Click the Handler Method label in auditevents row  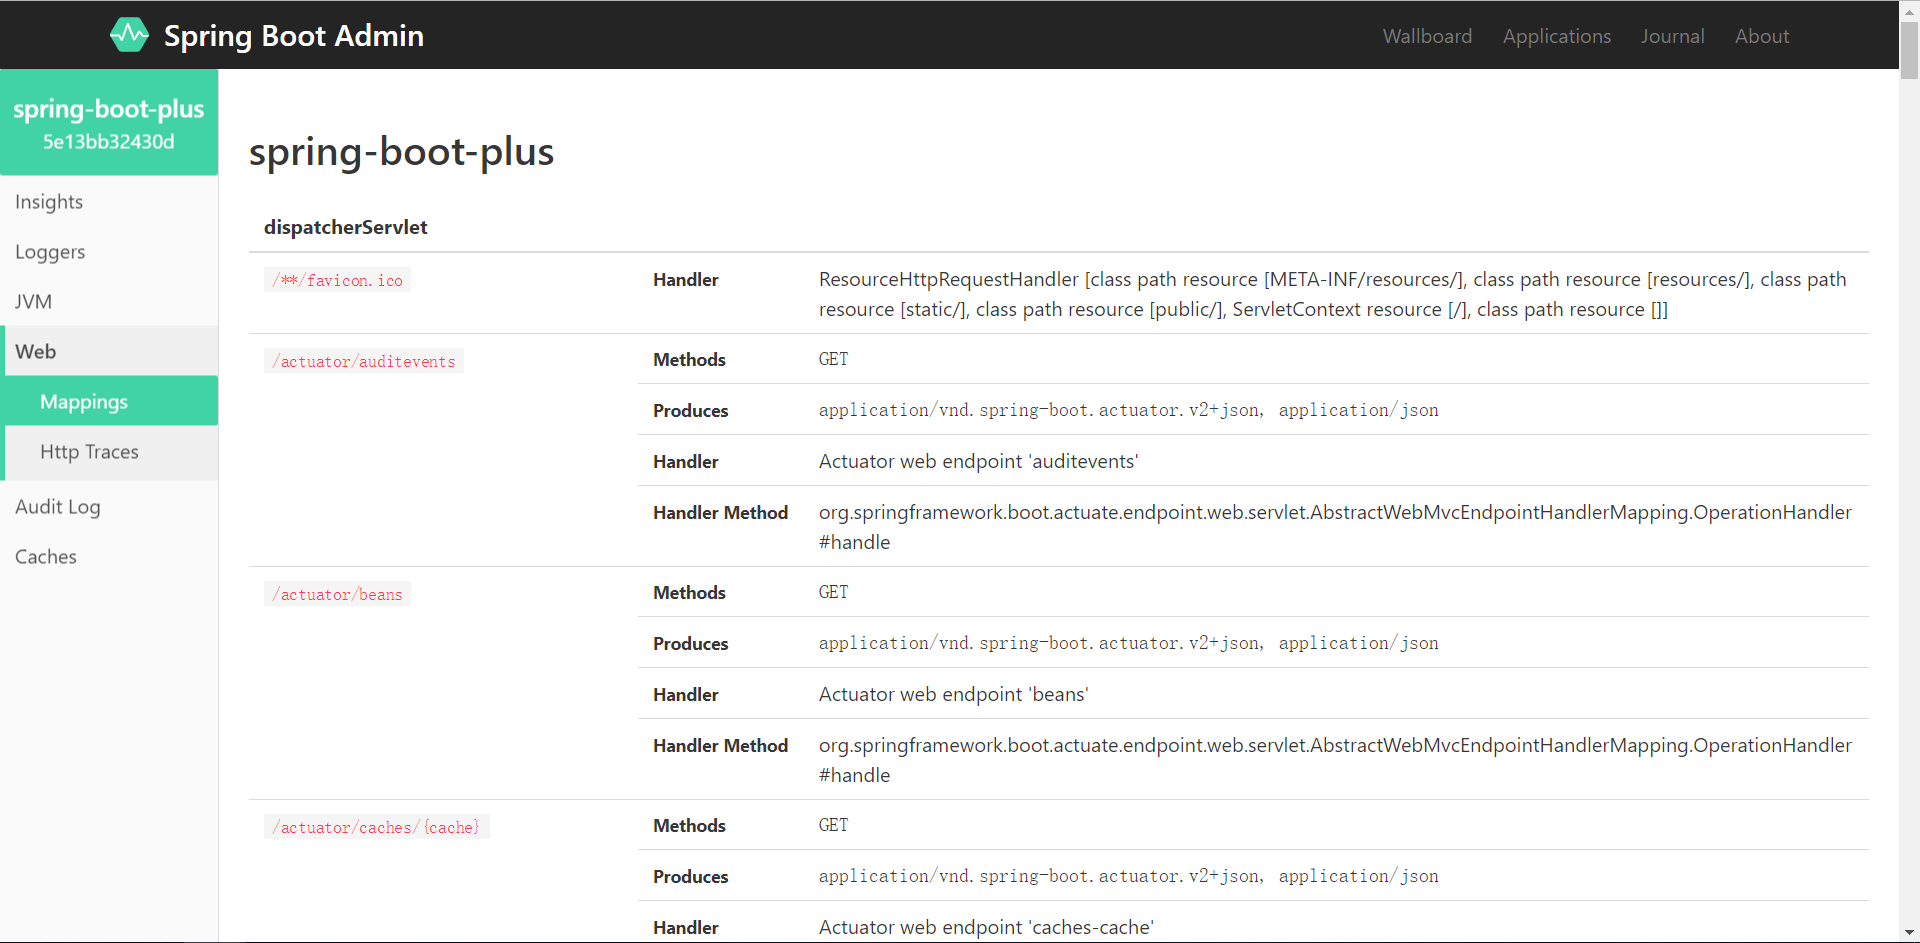(720, 512)
